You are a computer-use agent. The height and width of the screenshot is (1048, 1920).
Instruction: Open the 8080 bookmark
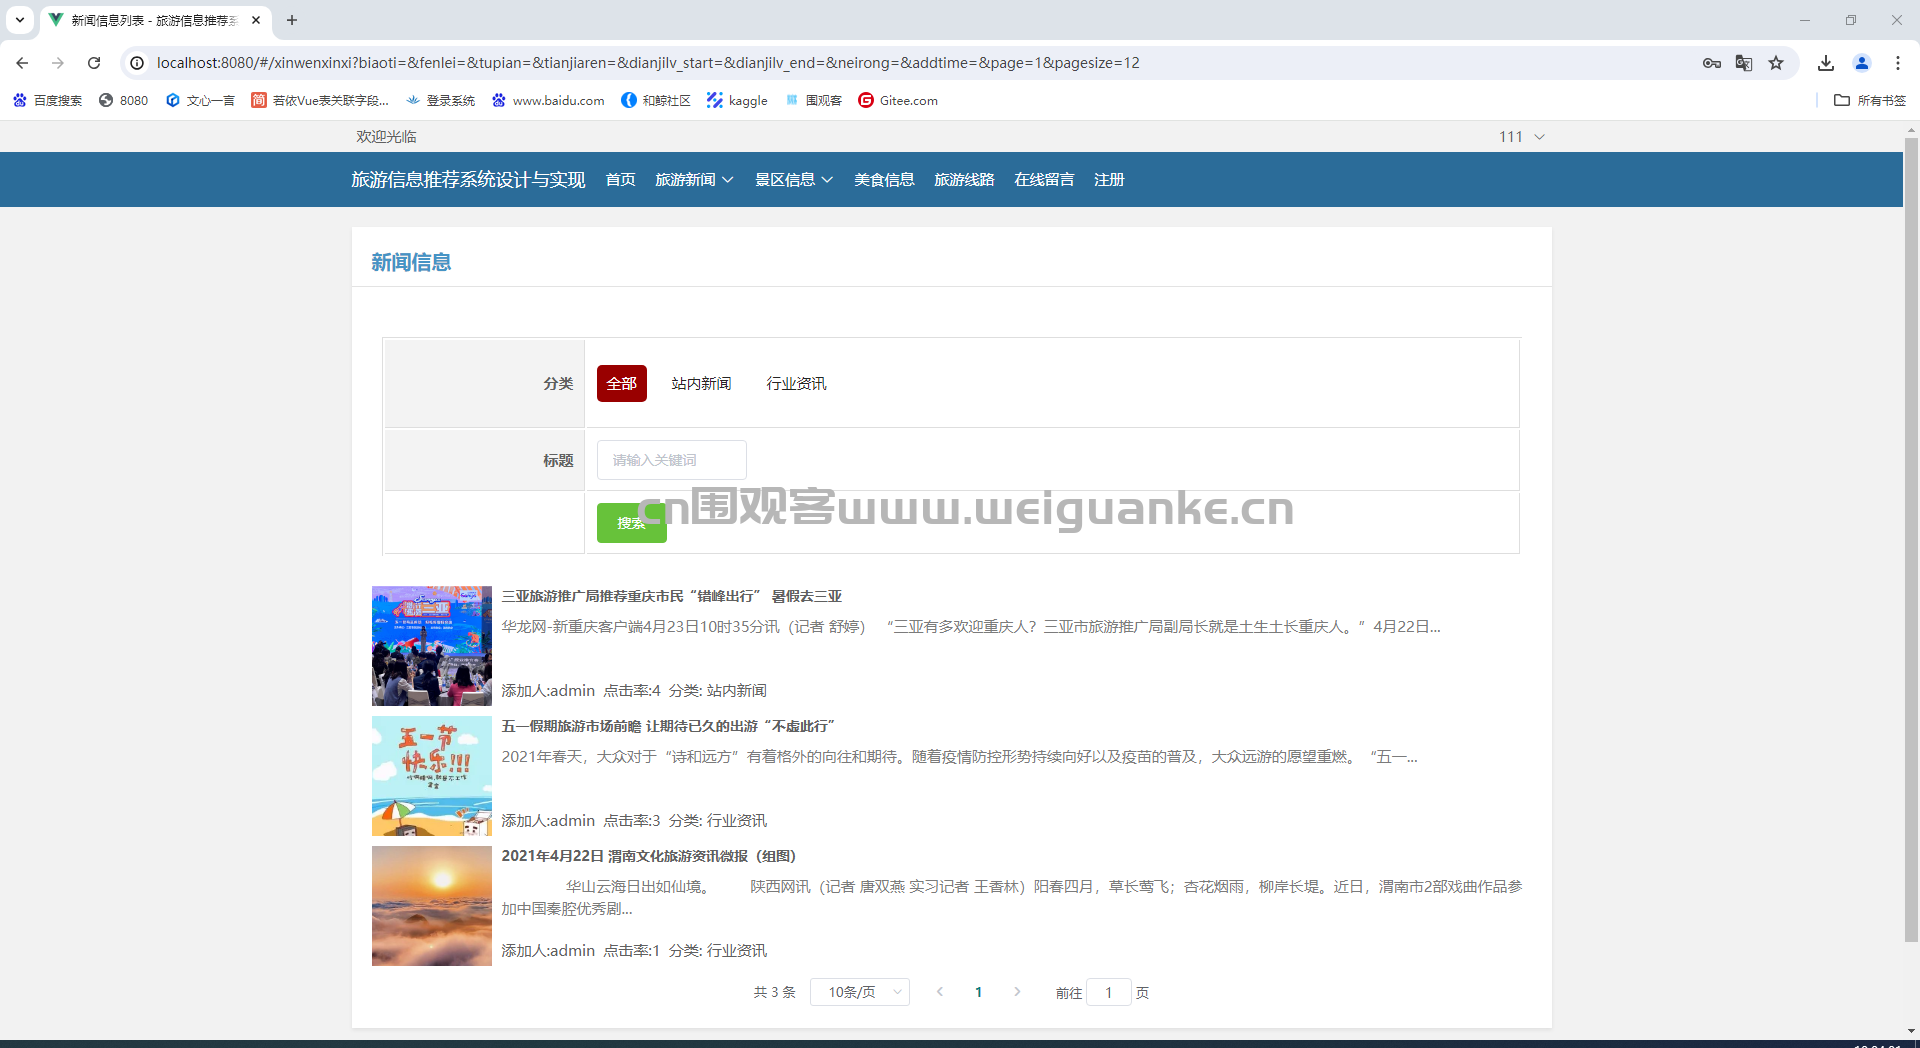(x=123, y=100)
